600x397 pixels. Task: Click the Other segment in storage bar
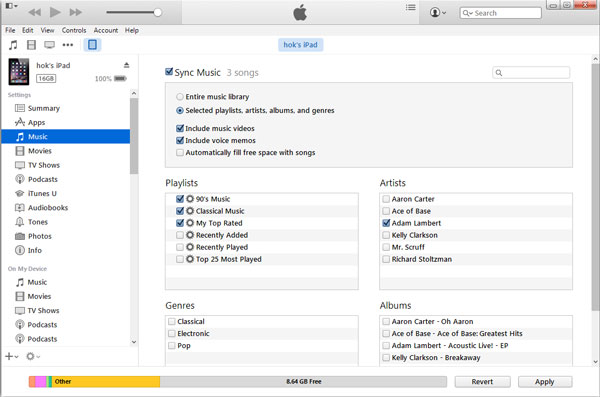pos(106,381)
